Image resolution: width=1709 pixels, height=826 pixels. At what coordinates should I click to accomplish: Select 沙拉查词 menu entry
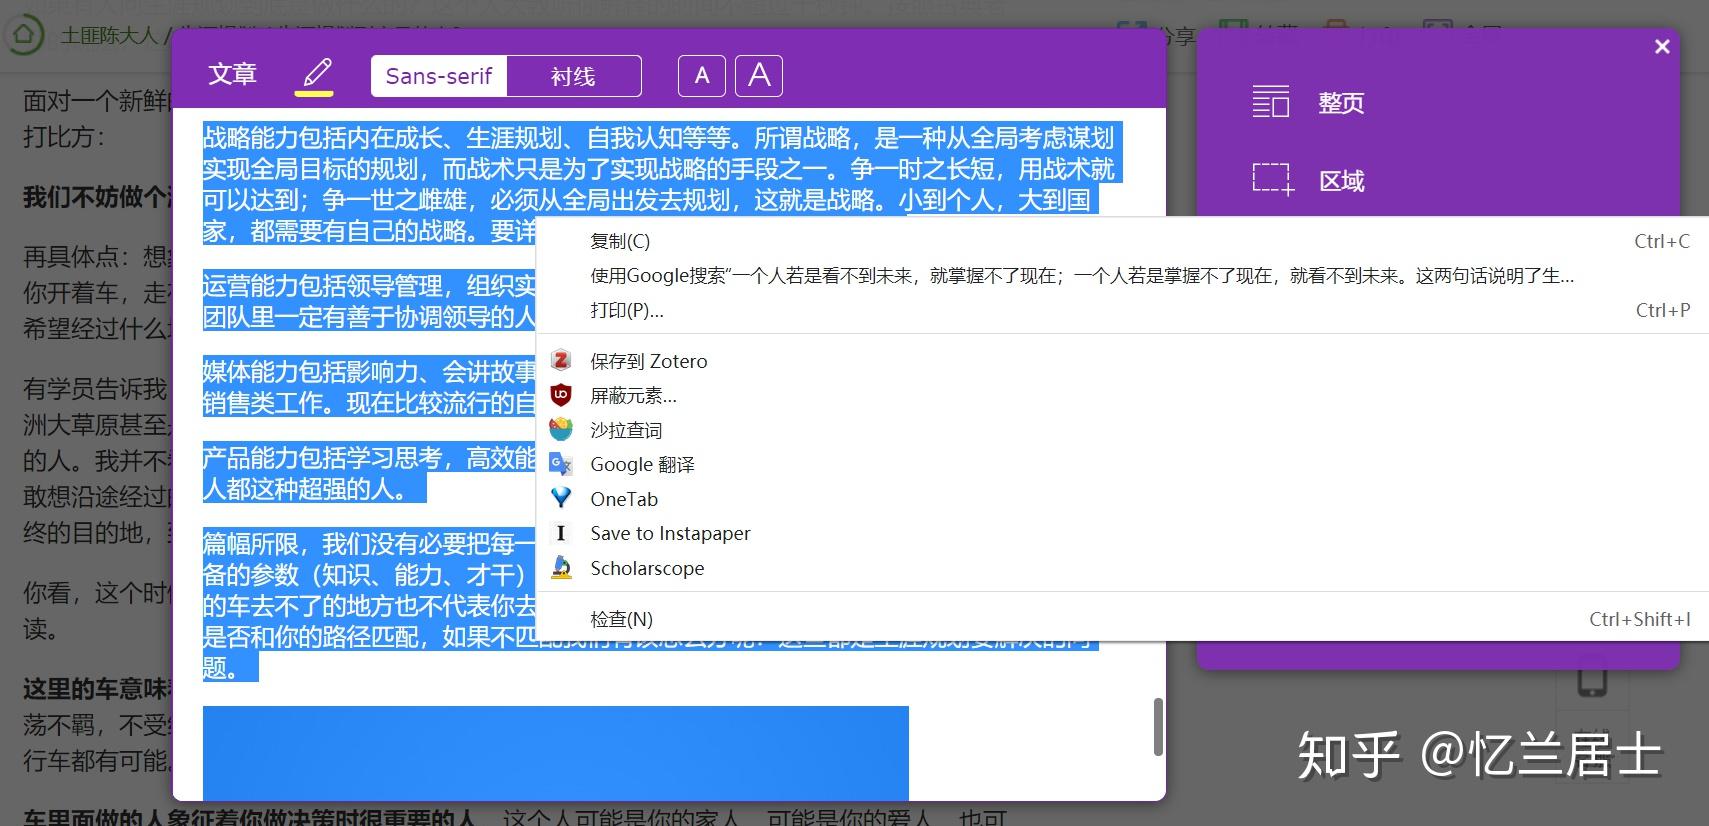[1122, 430]
